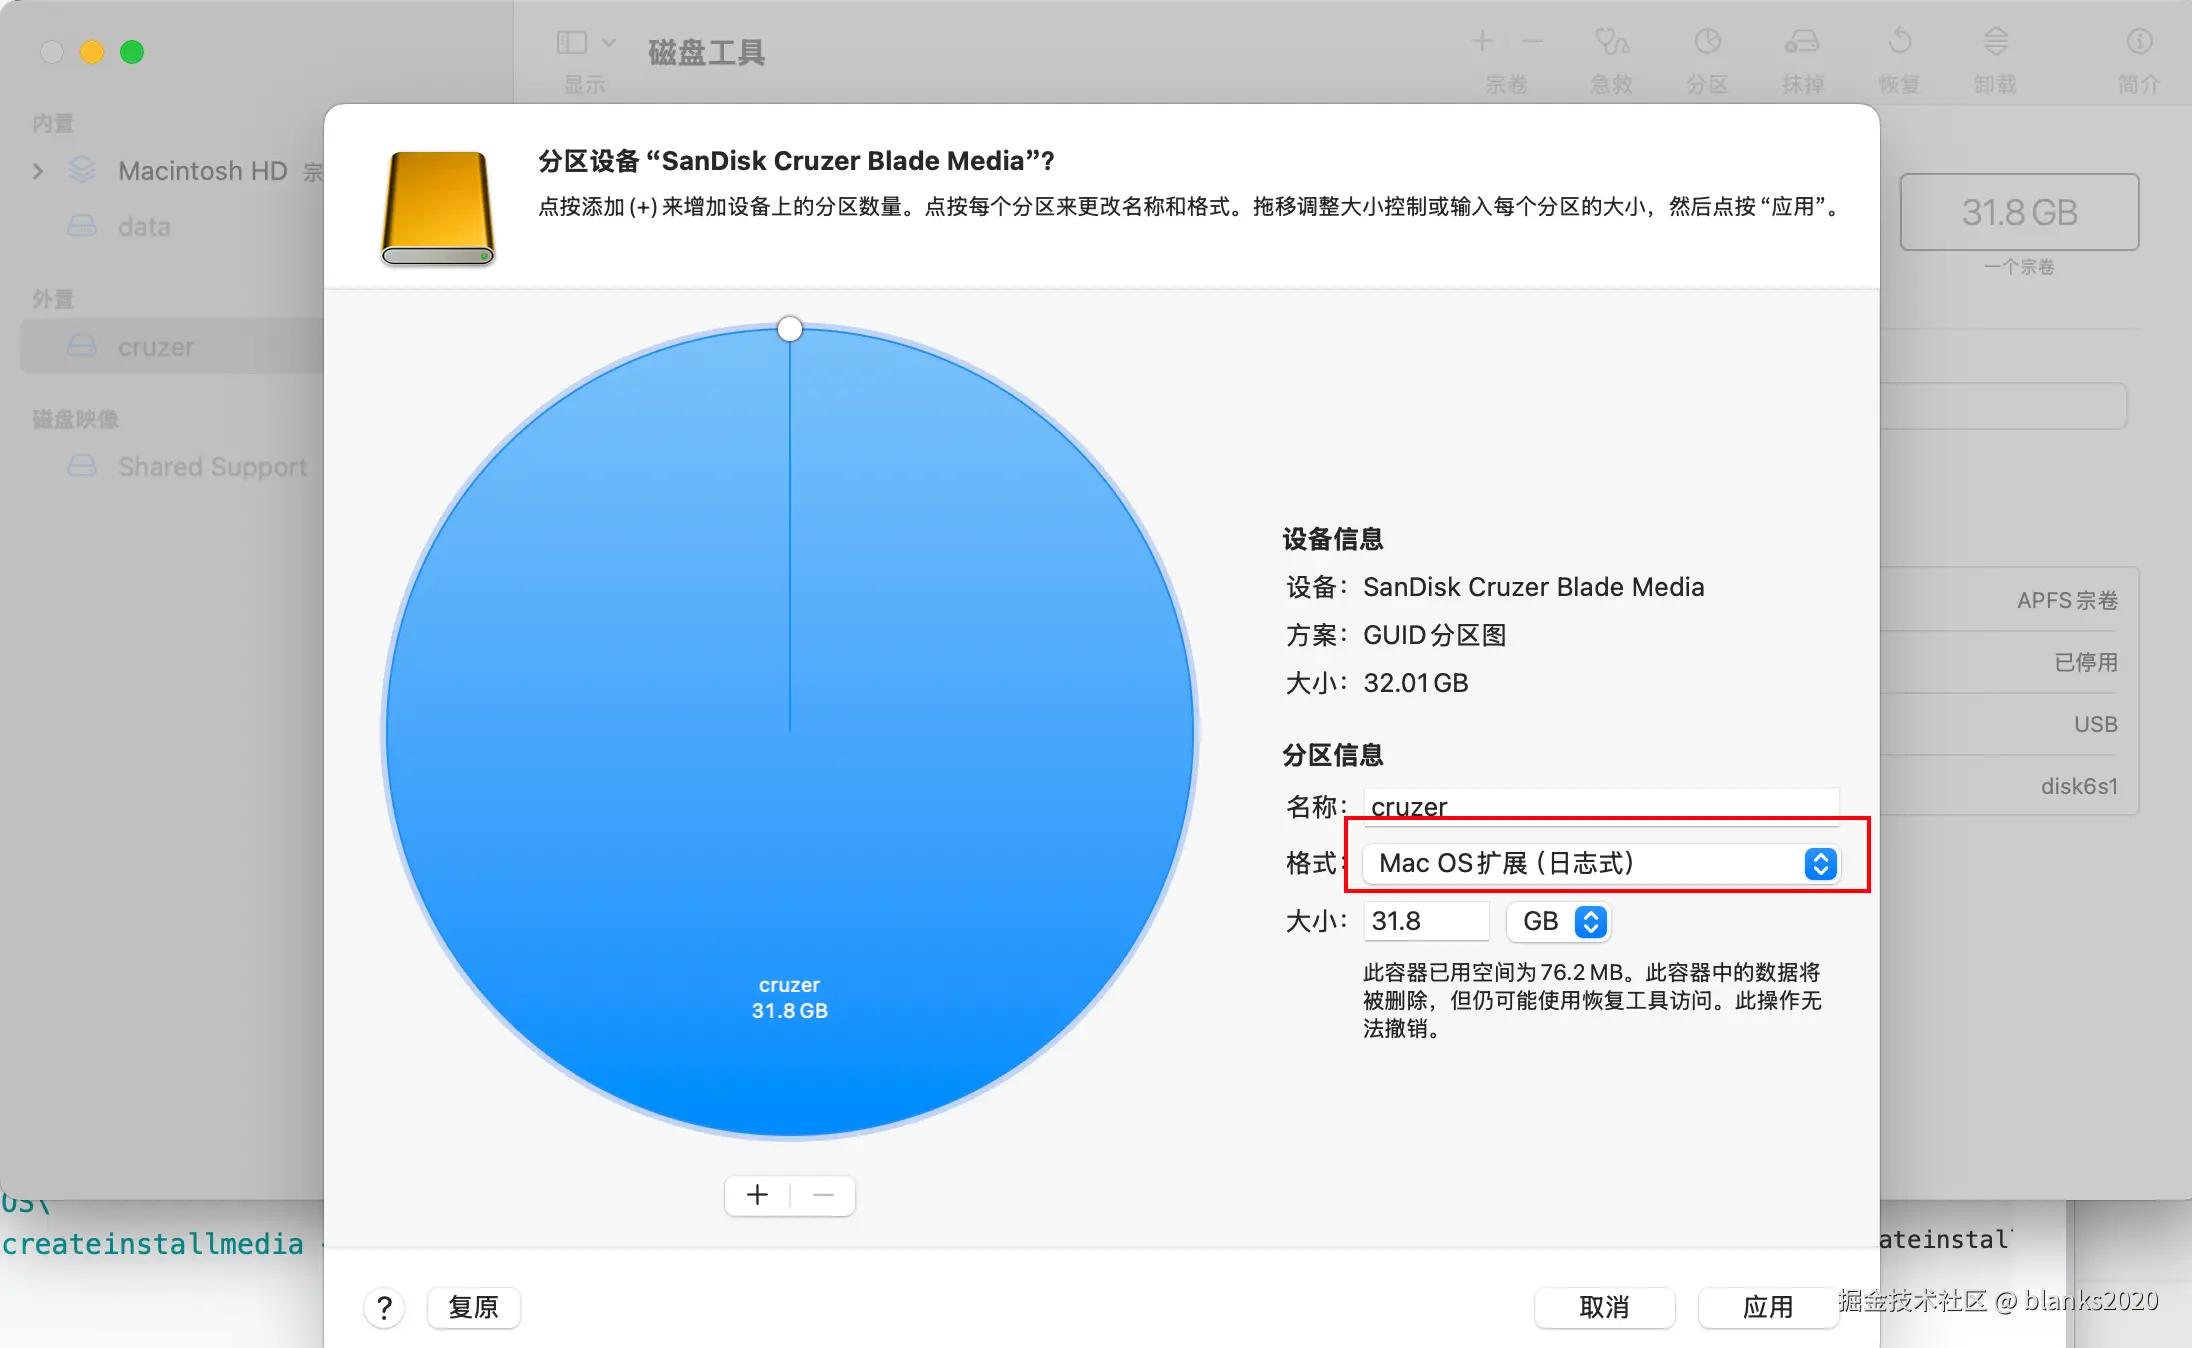Click the Erase (抹掉) toolbar icon
This screenshot has width=2192, height=1348.
coord(1802,43)
